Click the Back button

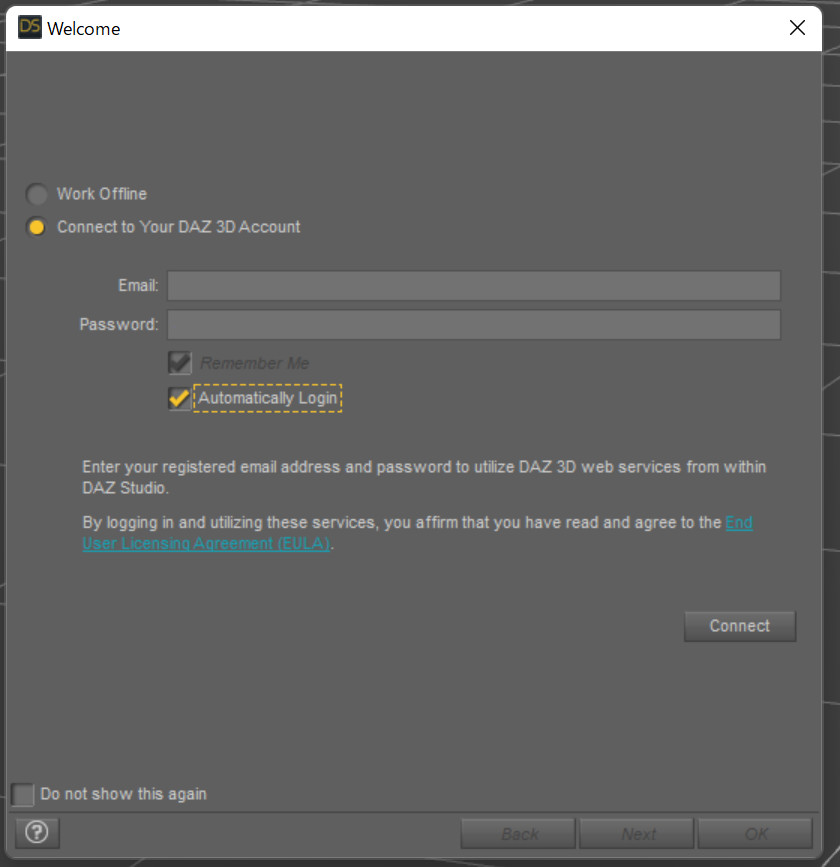pos(518,833)
